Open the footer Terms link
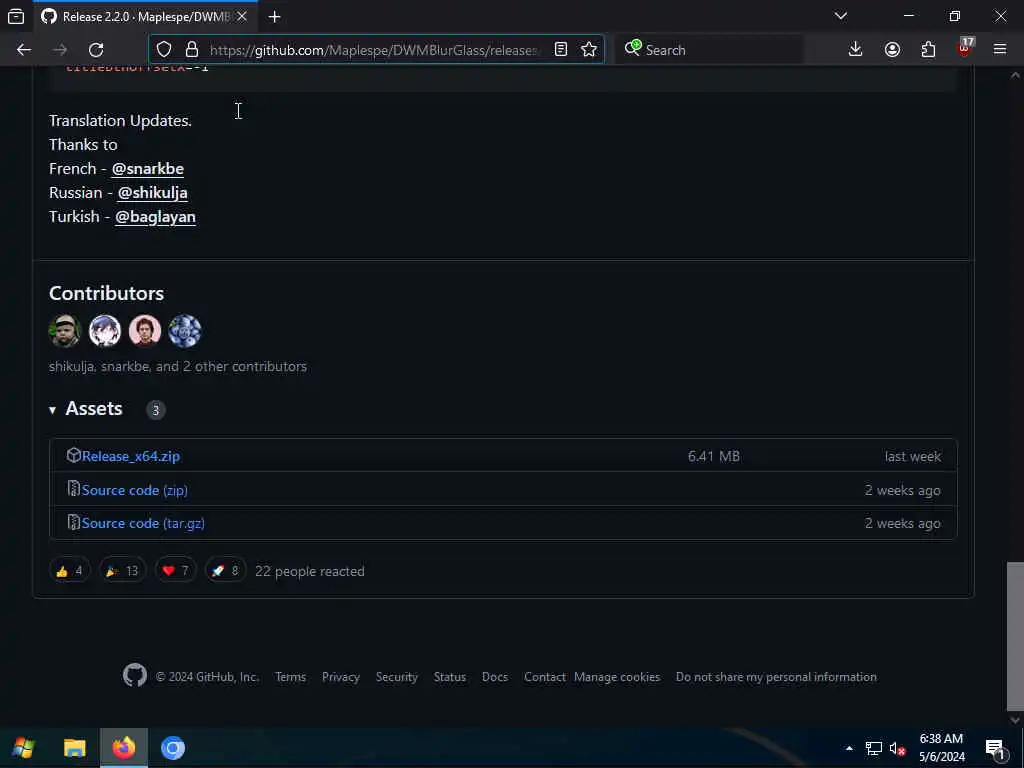The height and width of the screenshot is (768, 1024). coord(291,677)
